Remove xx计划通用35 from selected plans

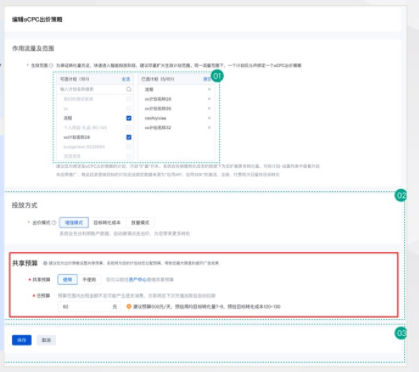(x=209, y=109)
